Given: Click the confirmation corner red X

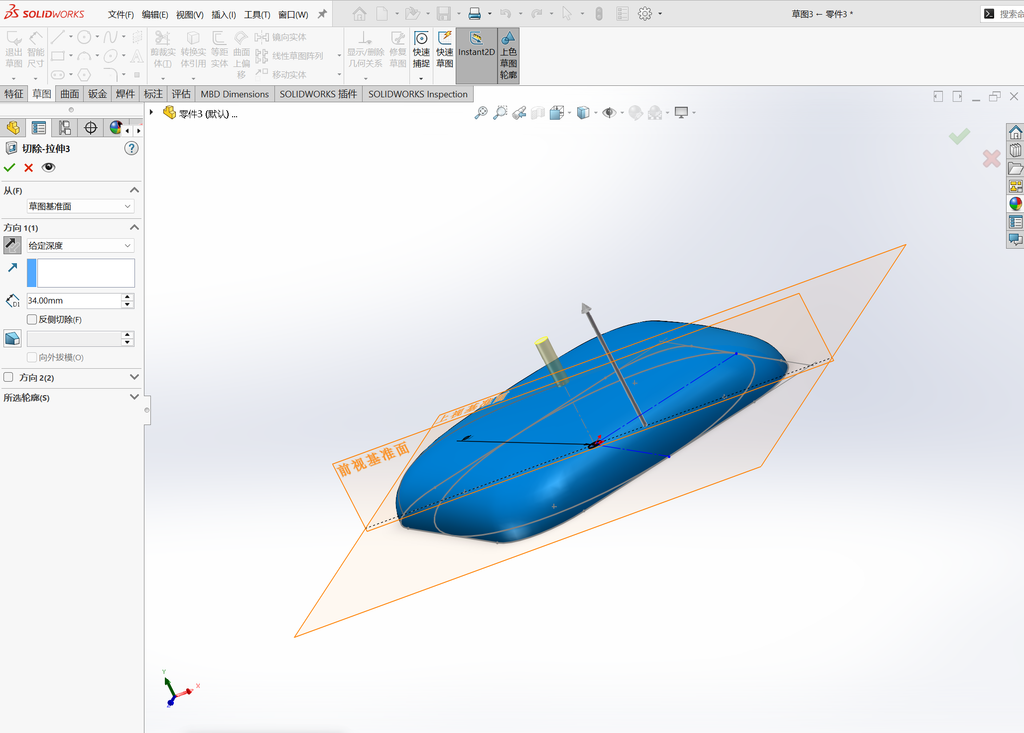Looking at the screenshot, I should (991, 158).
